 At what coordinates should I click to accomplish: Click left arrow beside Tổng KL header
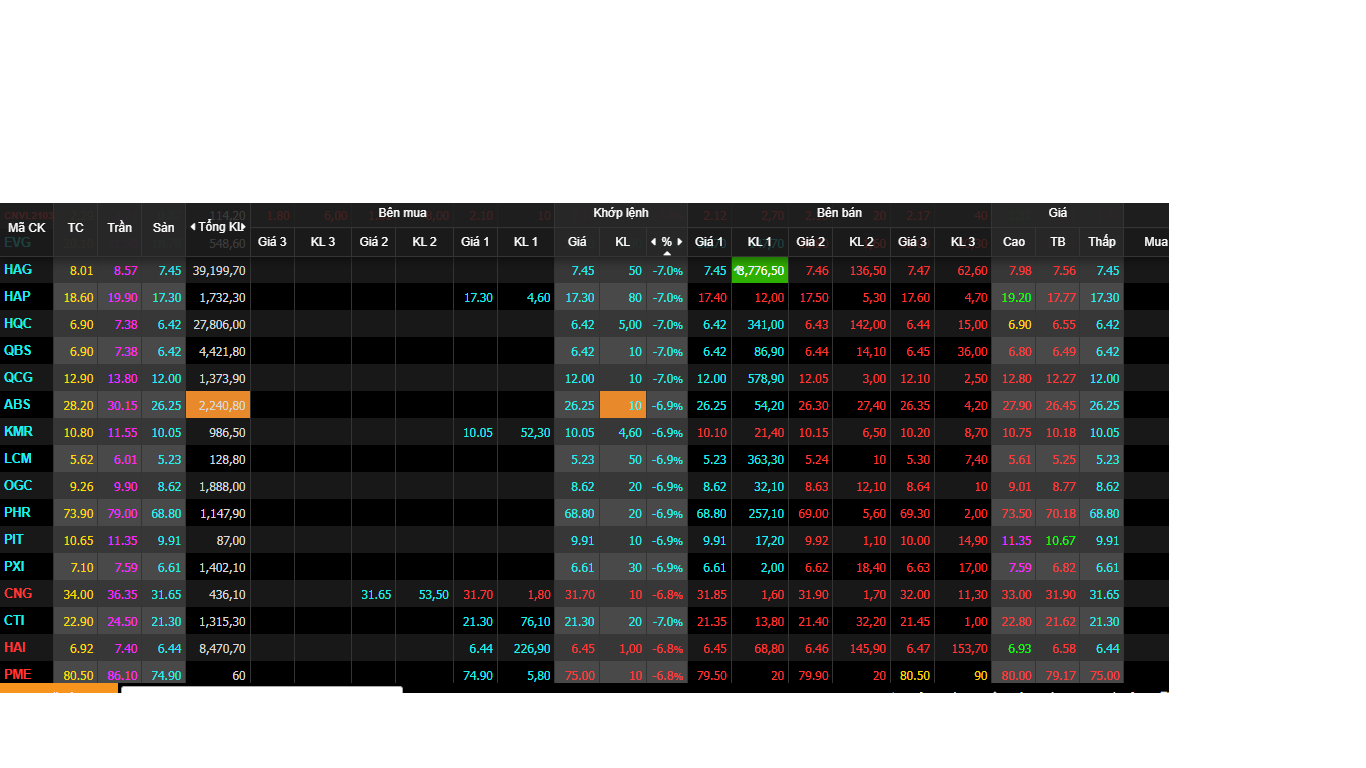pos(193,227)
